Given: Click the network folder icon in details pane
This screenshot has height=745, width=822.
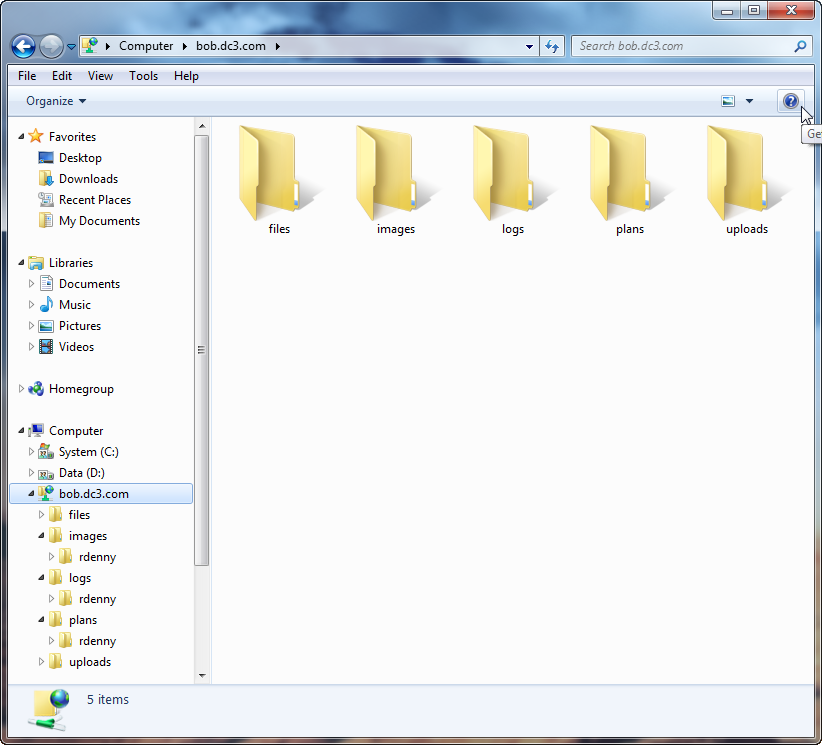Looking at the screenshot, I should click(48, 710).
